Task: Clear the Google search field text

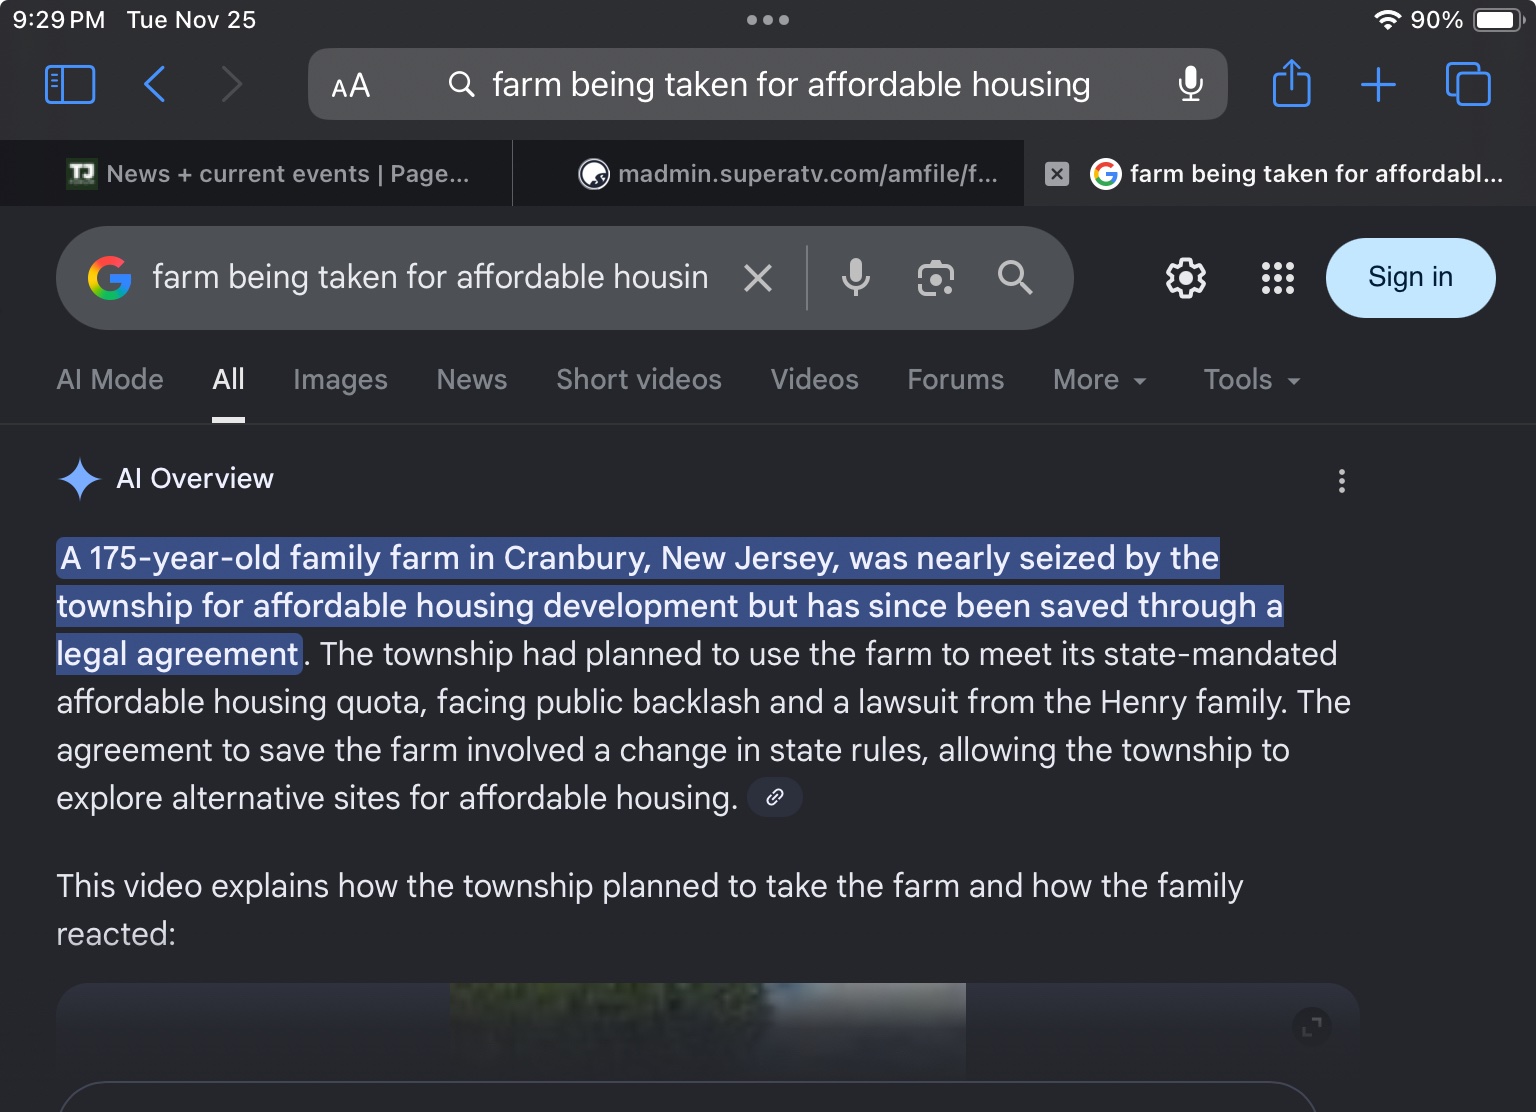Action: (x=758, y=278)
